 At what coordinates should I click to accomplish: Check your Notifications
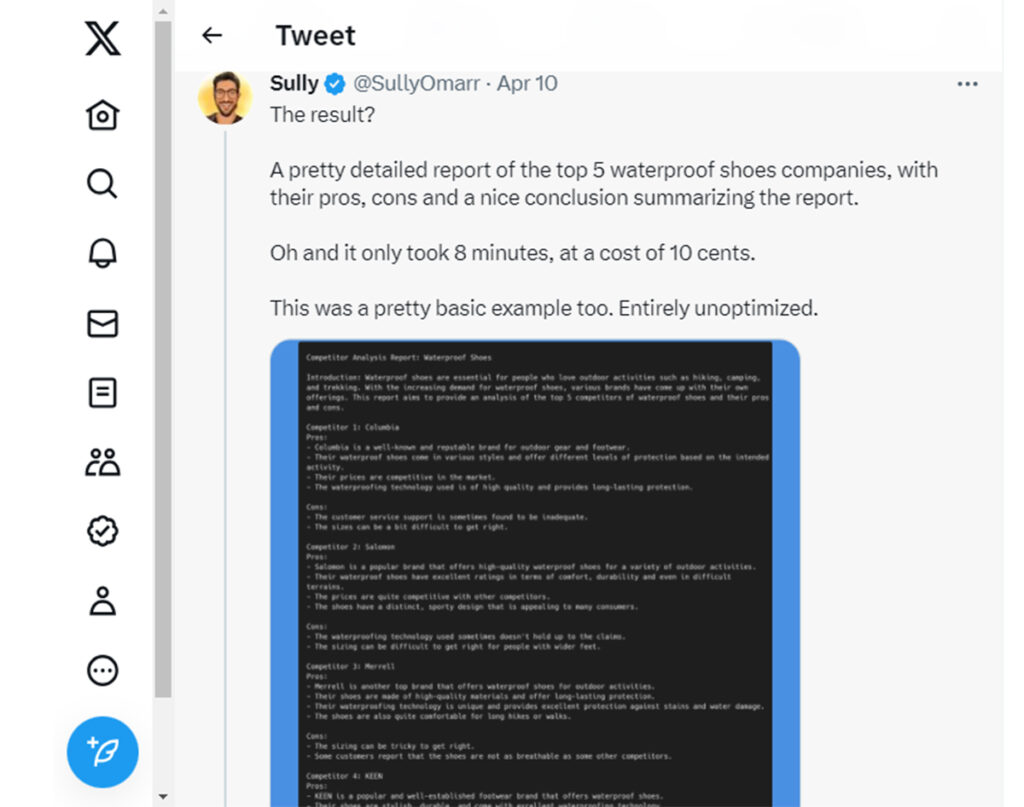point(101,253)
